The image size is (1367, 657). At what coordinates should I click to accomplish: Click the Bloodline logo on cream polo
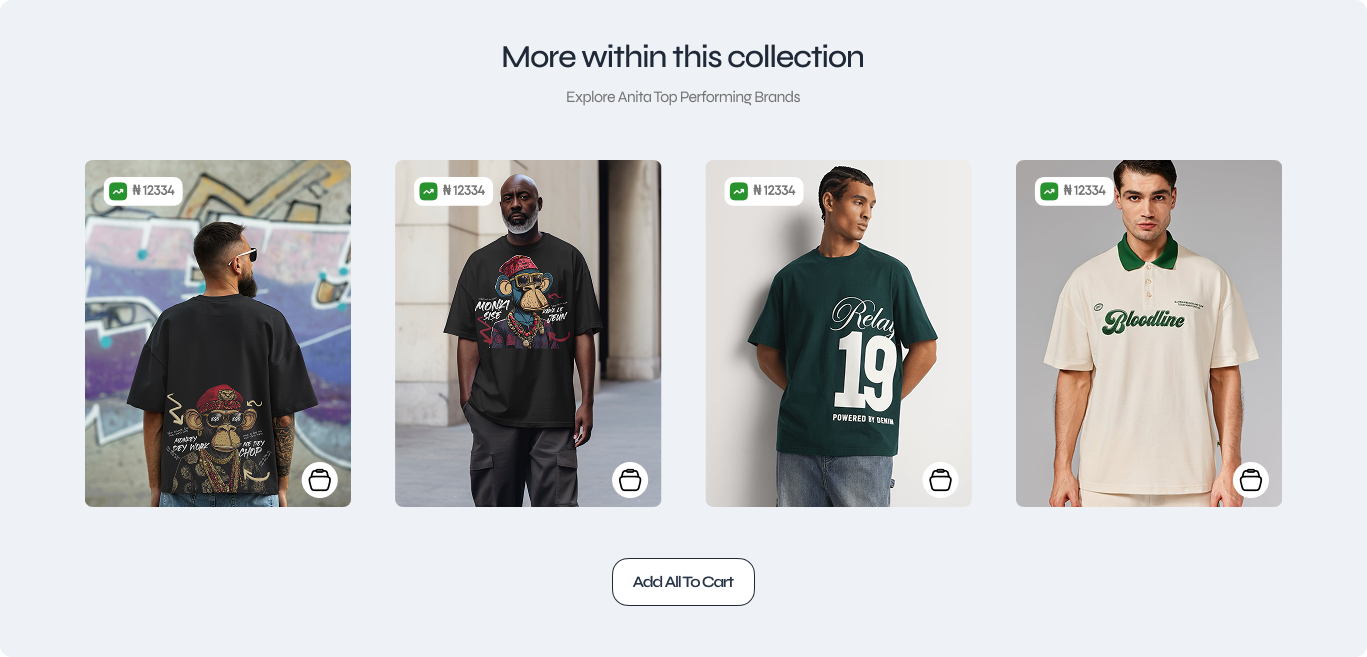click(1143, 321)
